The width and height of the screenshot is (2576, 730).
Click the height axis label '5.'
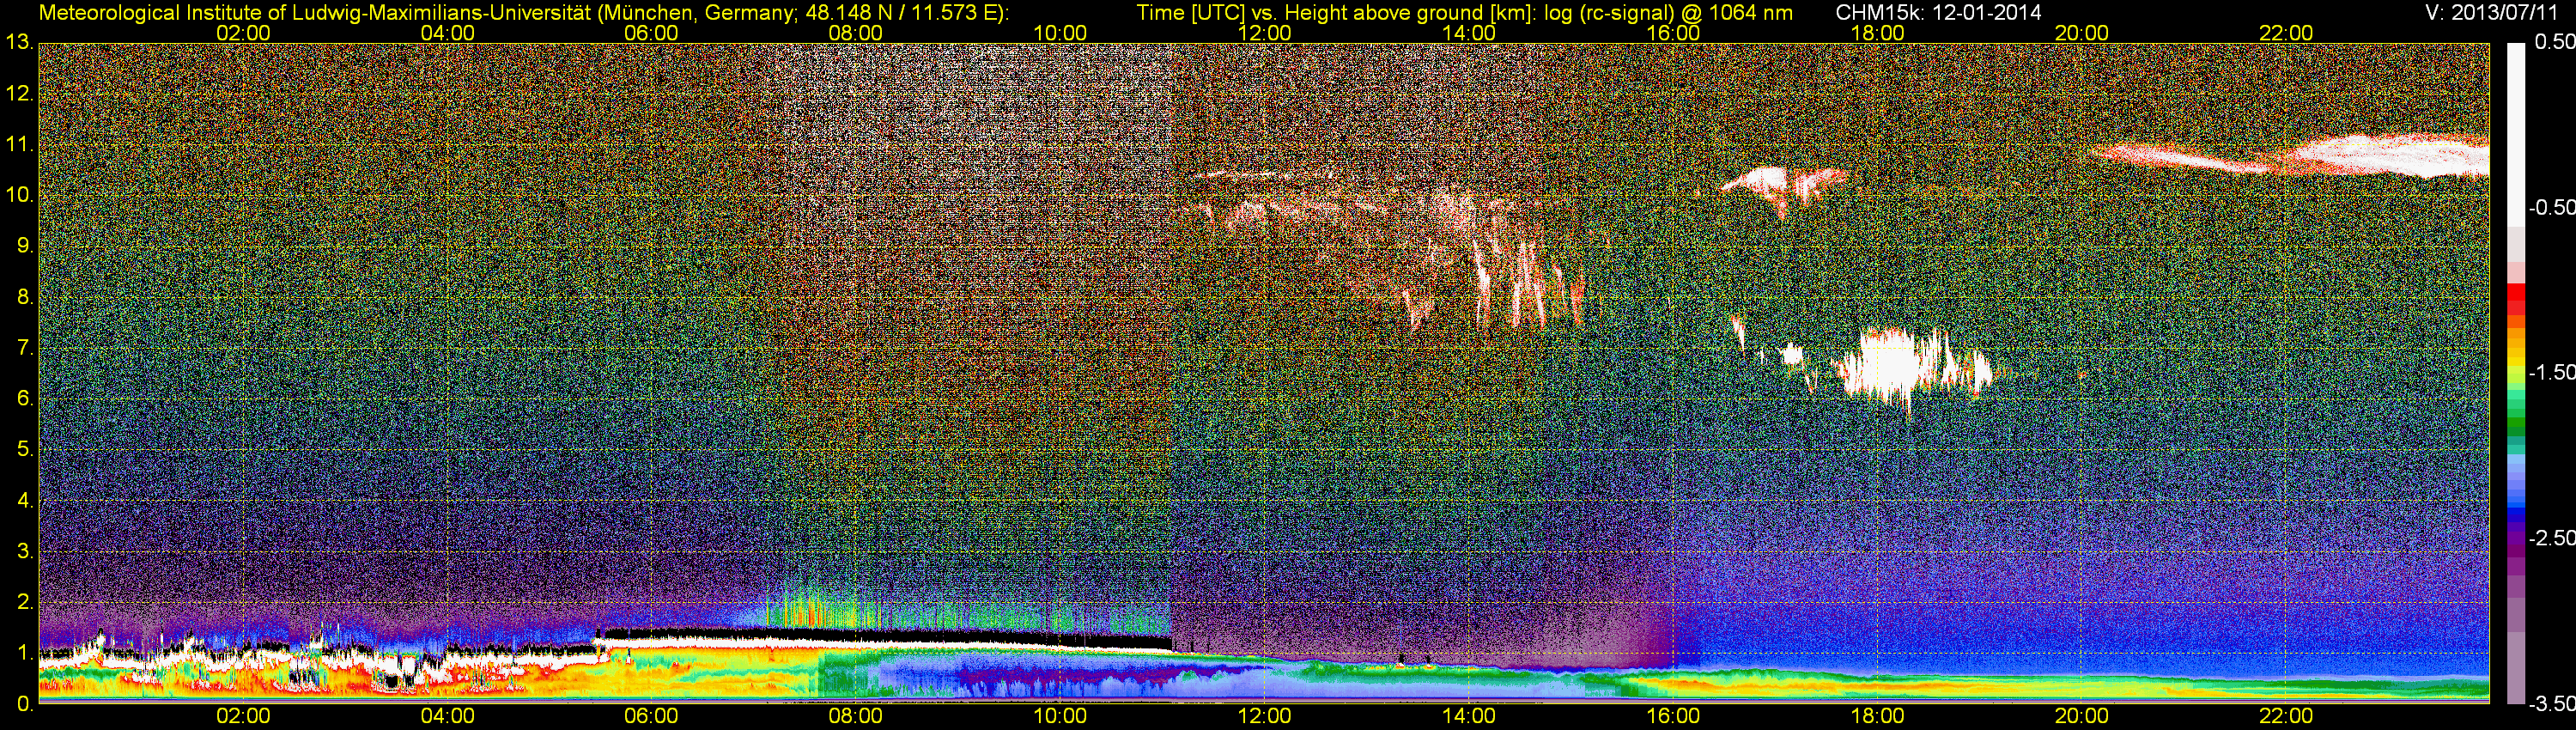[25, 450]
